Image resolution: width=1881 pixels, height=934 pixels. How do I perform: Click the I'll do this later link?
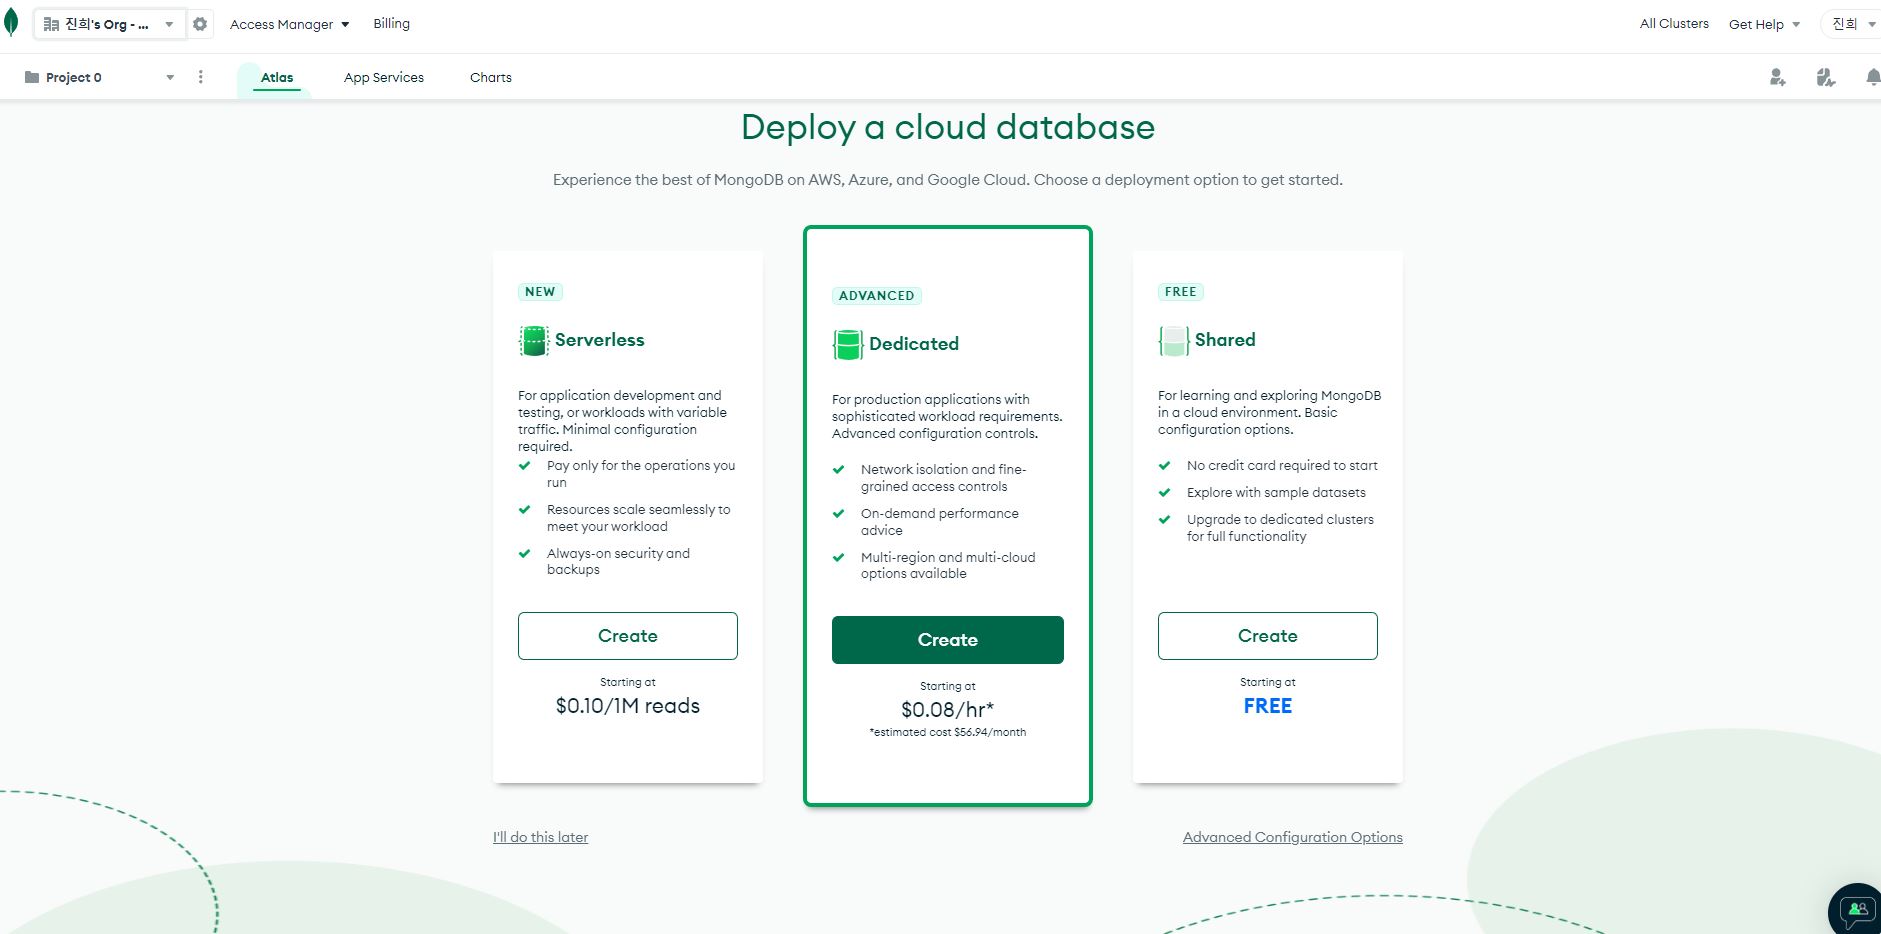coord(540,837)
